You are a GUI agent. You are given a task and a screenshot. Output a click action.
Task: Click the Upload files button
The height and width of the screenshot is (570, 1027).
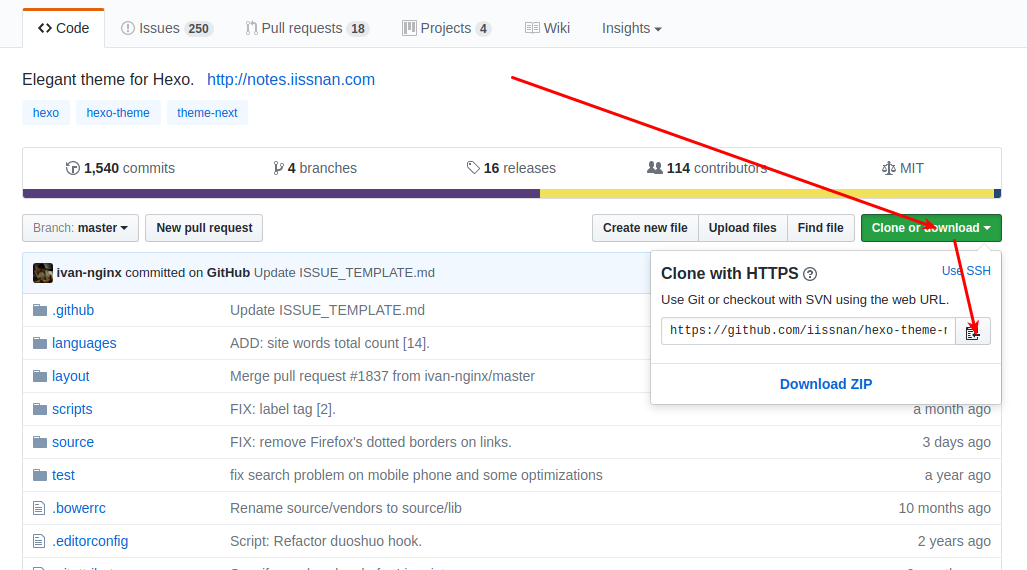(743, 228)
